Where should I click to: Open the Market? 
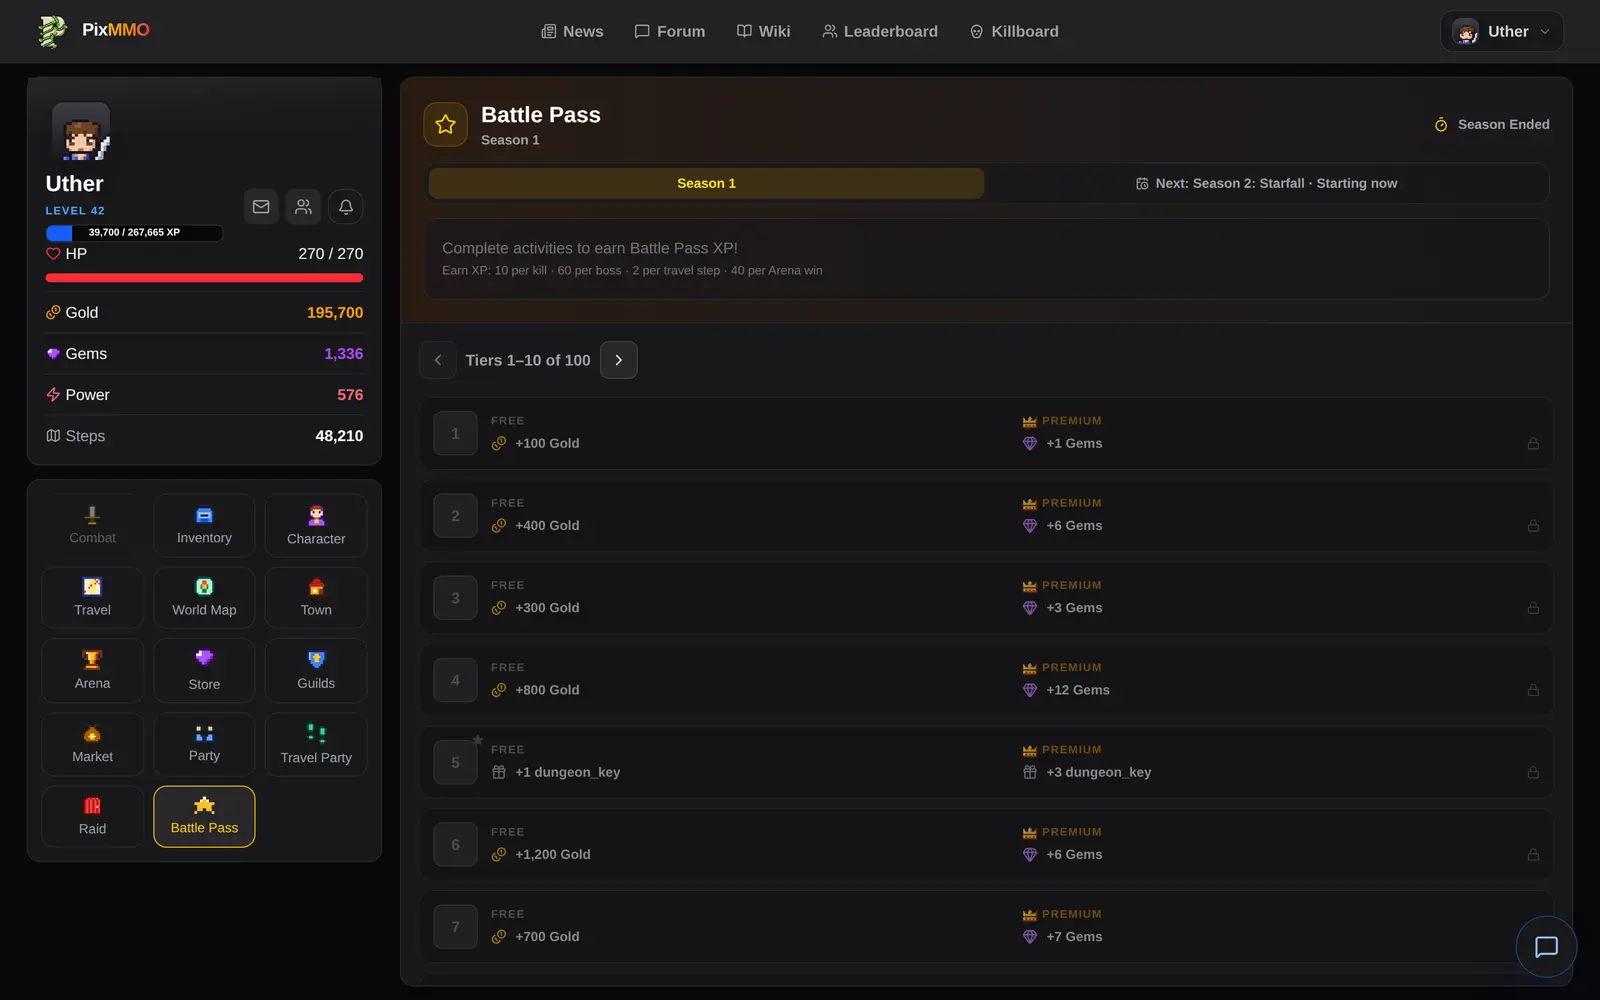pyautogui.click(x=92, y=744)
